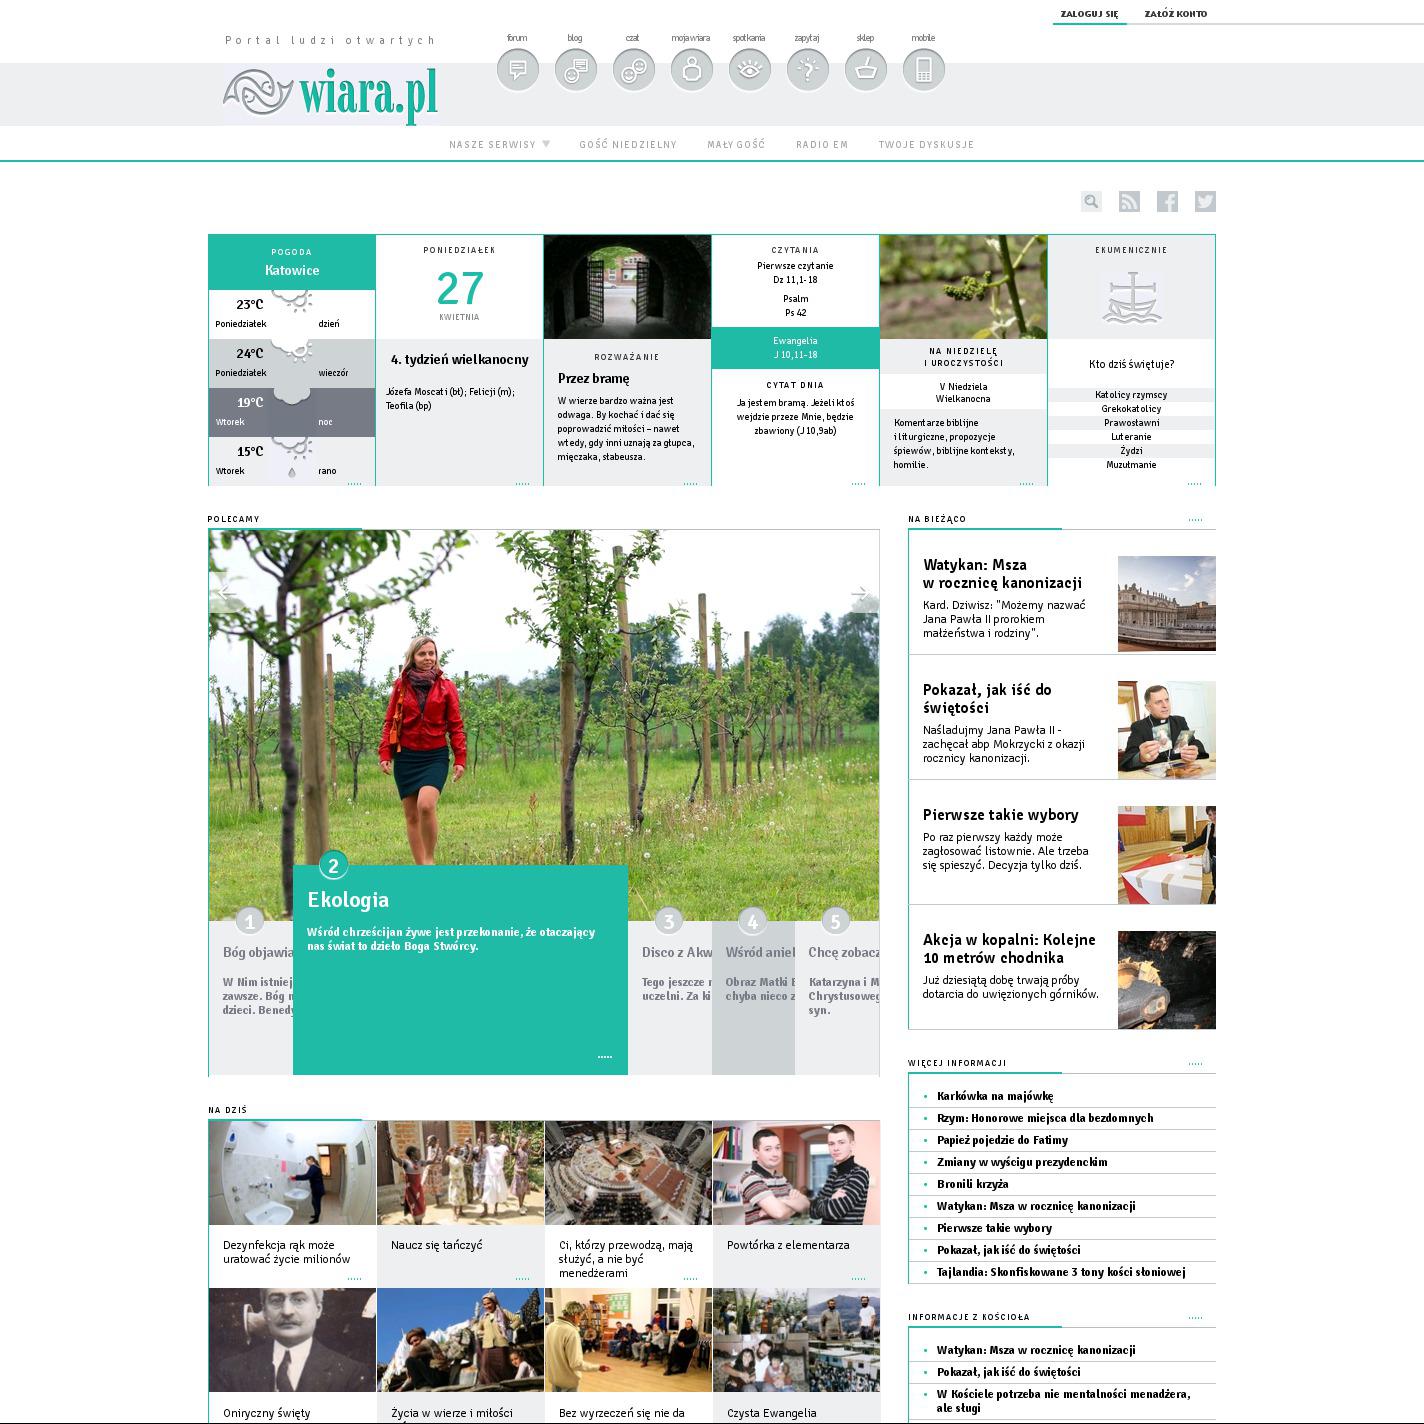The width and height of the screenshot is (1424, 1424).
Task: Click Załóż konto to register
Action: [x=1176, y=14]
